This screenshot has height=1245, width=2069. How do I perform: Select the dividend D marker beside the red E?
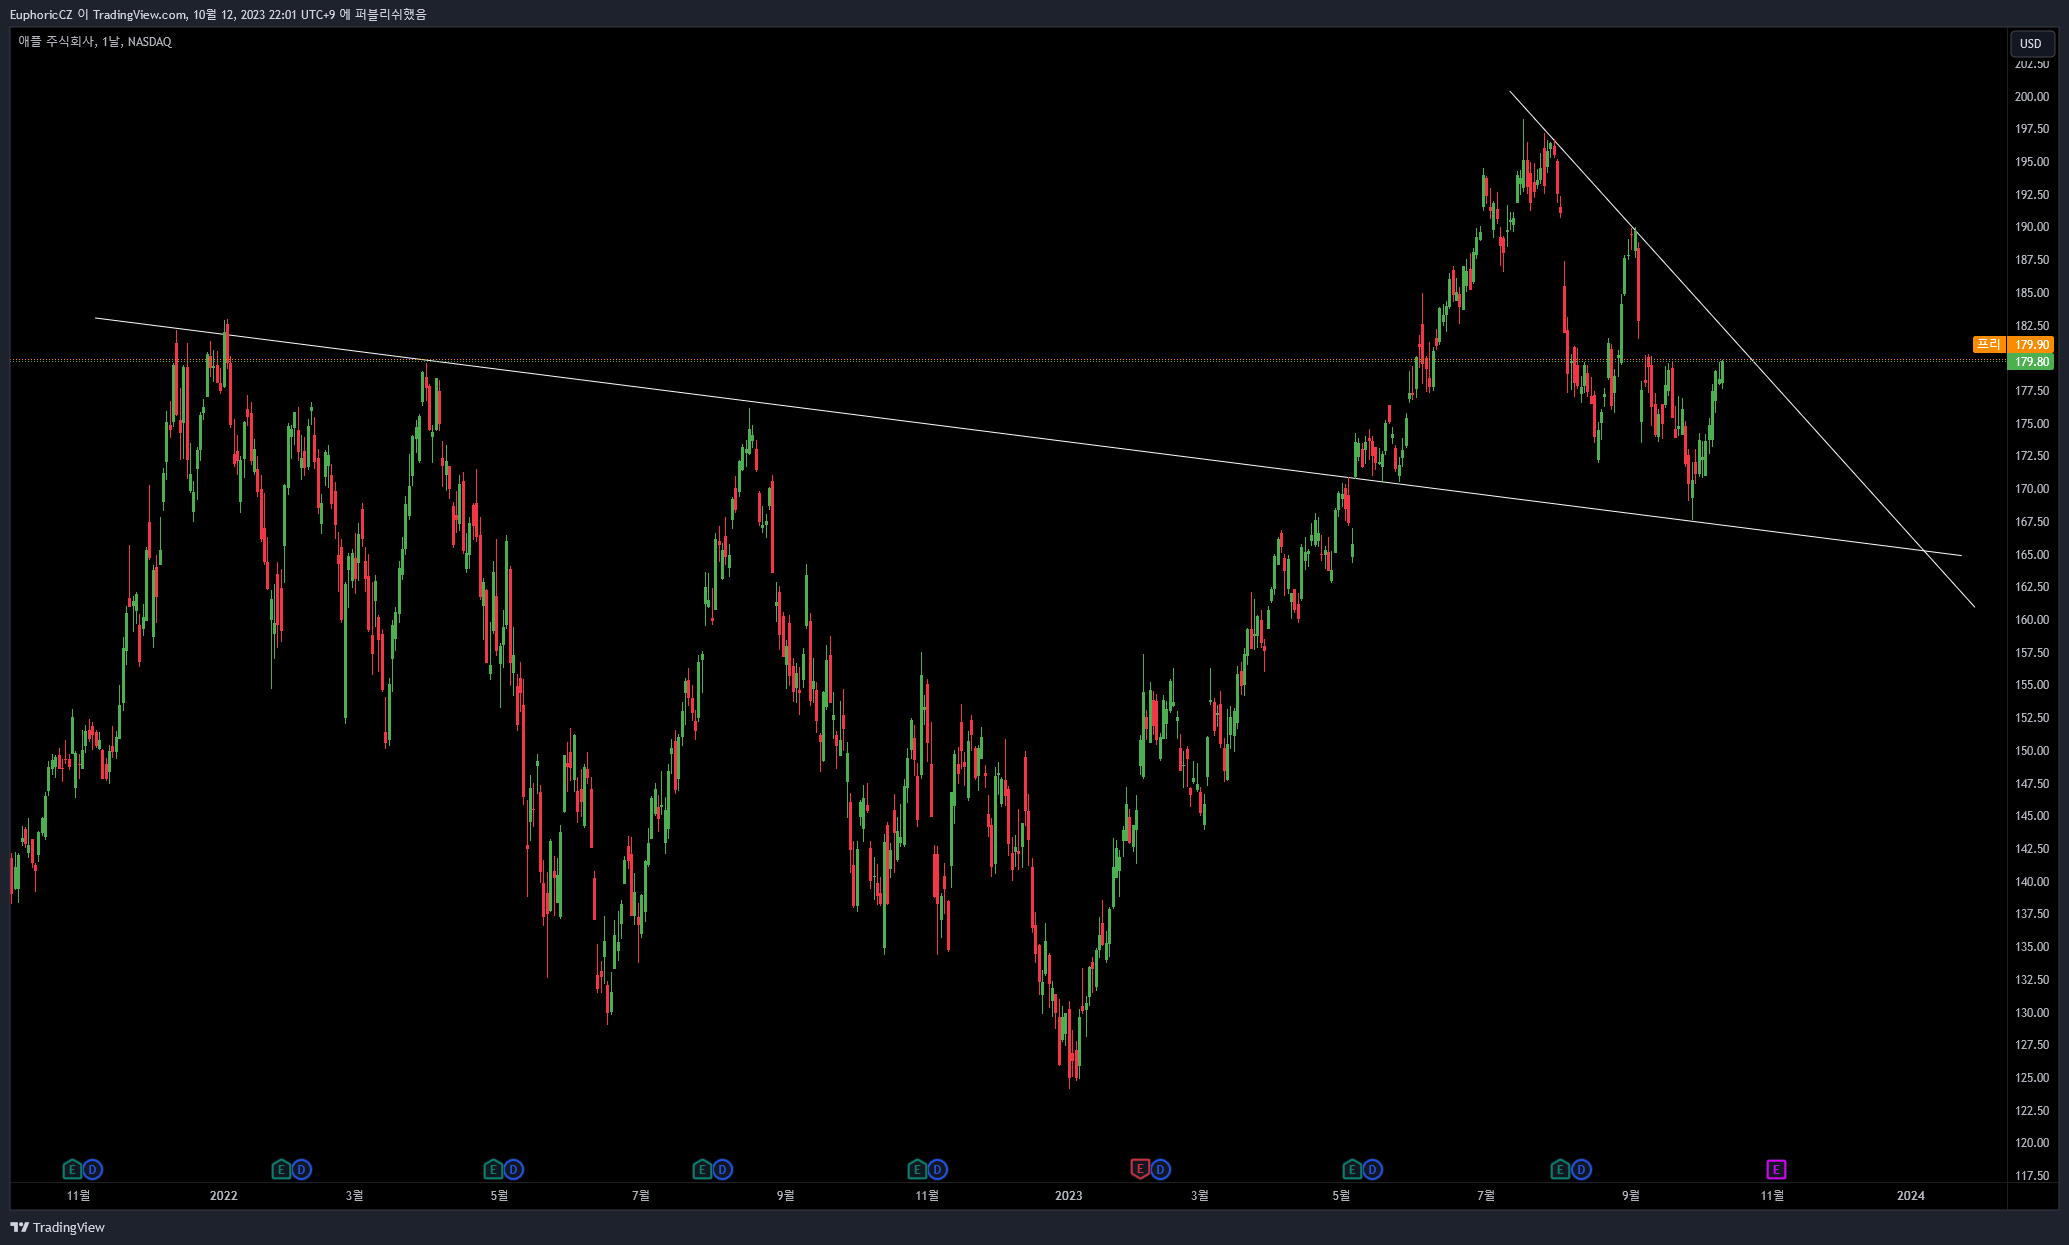[x=1161, y=1169]
